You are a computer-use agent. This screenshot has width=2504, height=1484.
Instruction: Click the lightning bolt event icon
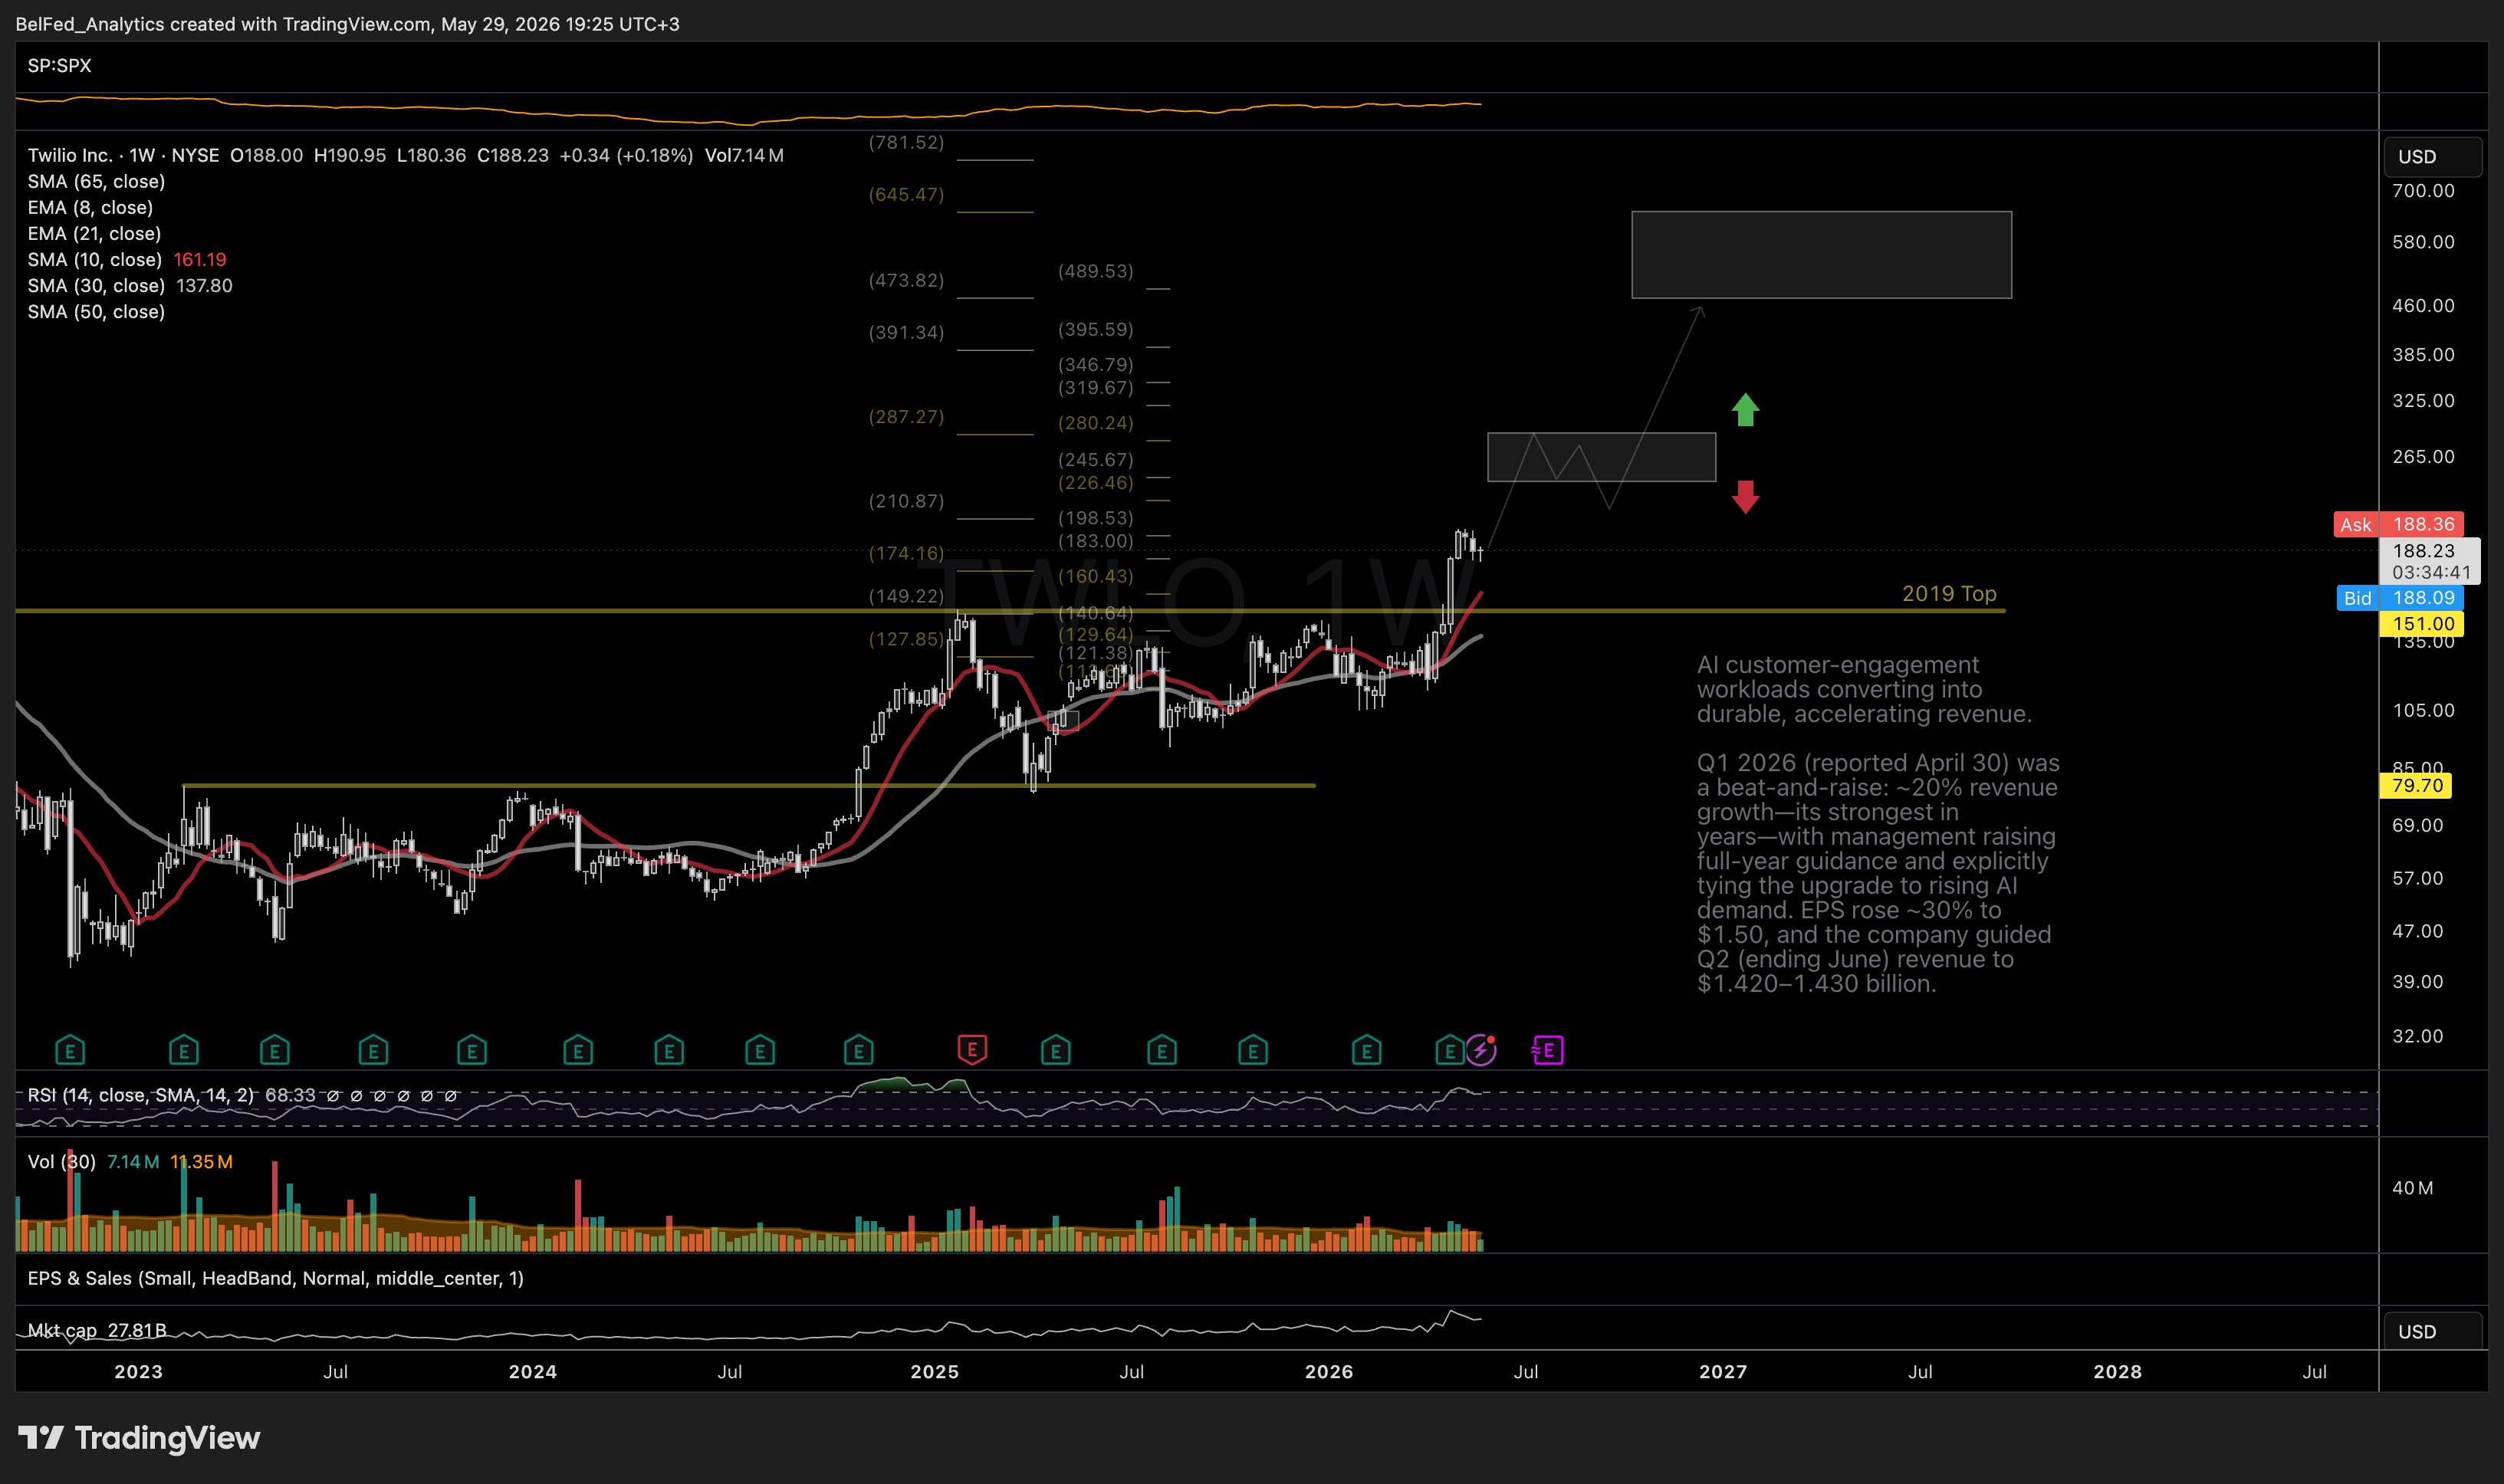(x=1481, y=1050)
